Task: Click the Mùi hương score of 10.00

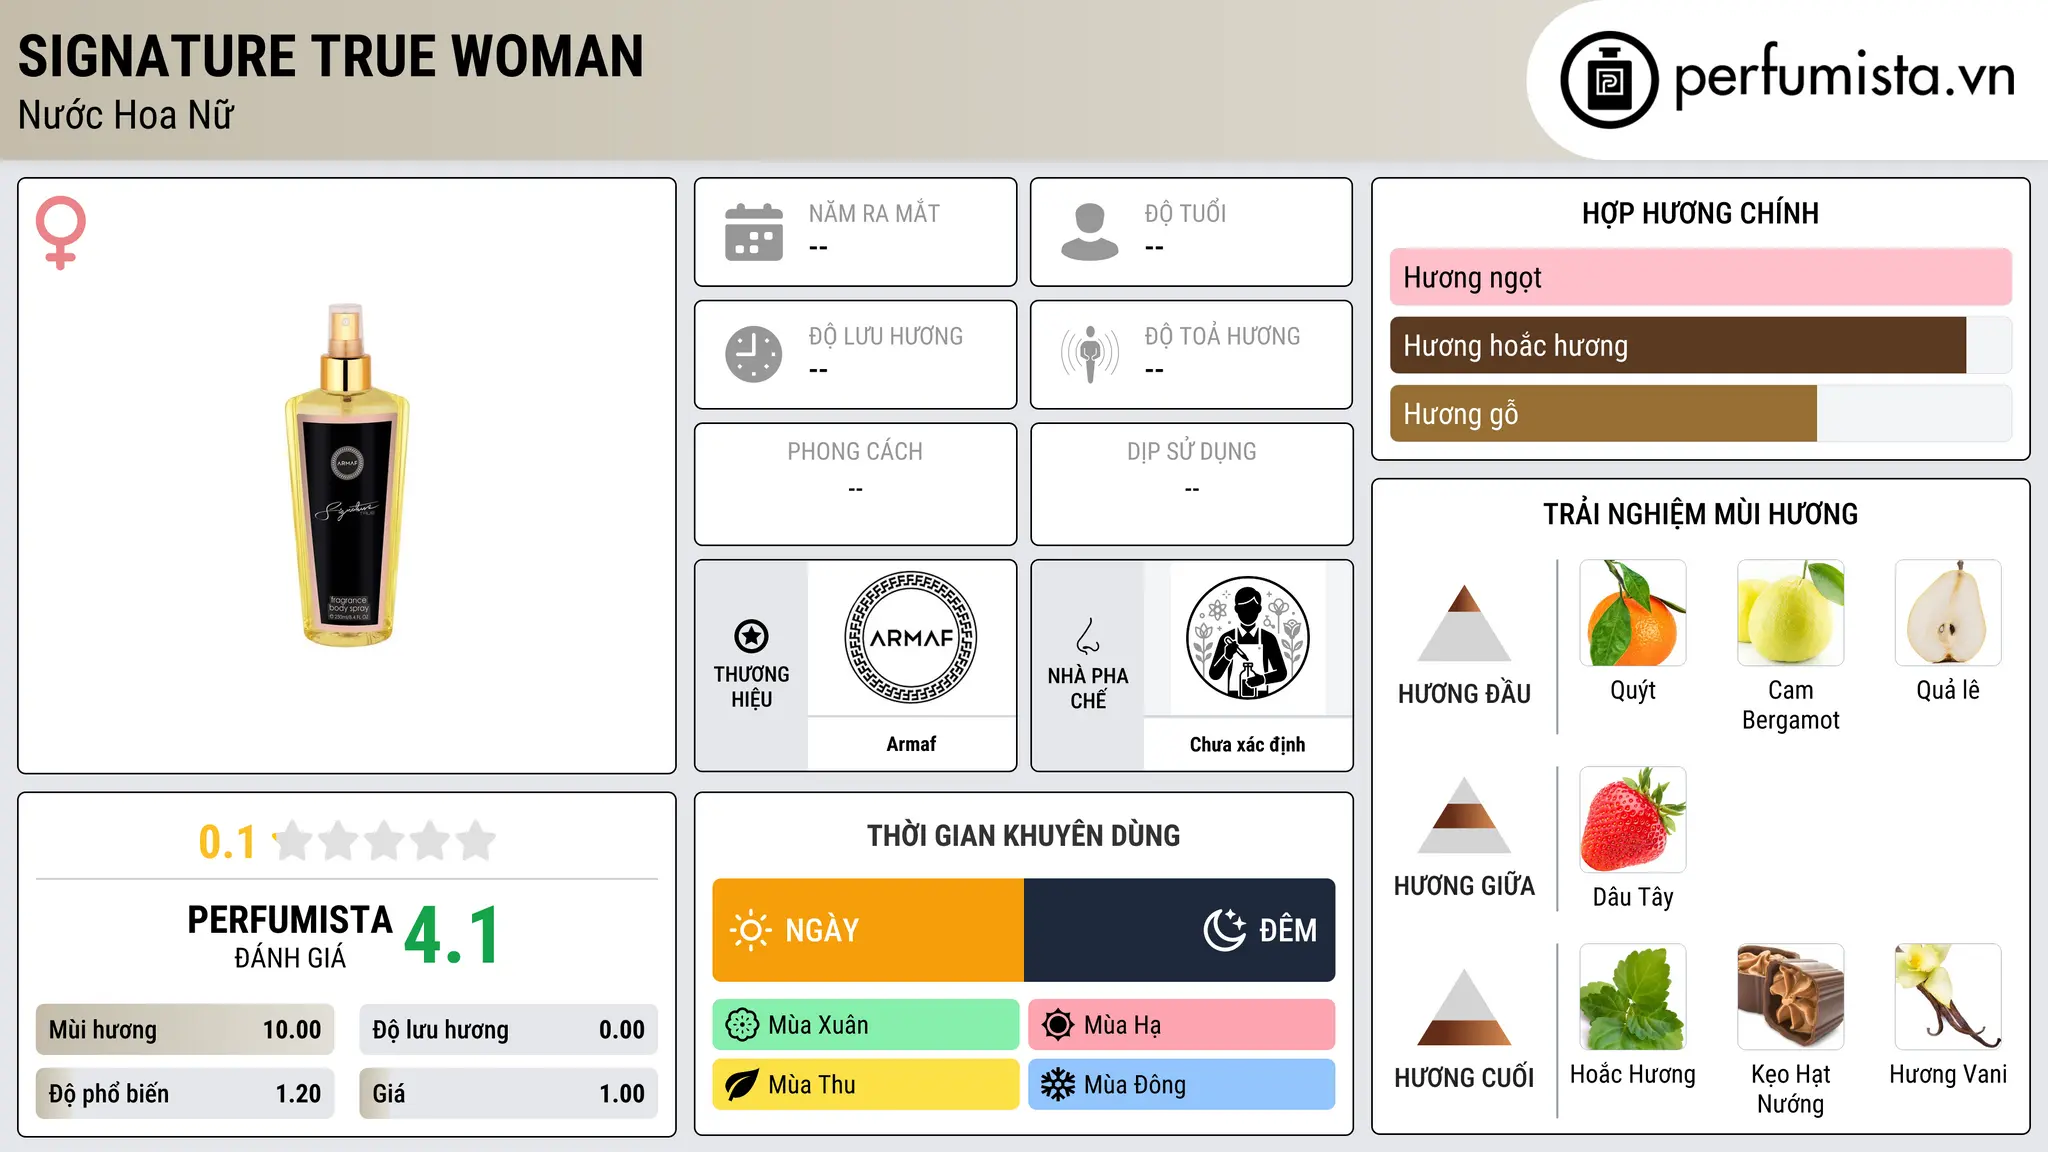Action: point(185,1030)
